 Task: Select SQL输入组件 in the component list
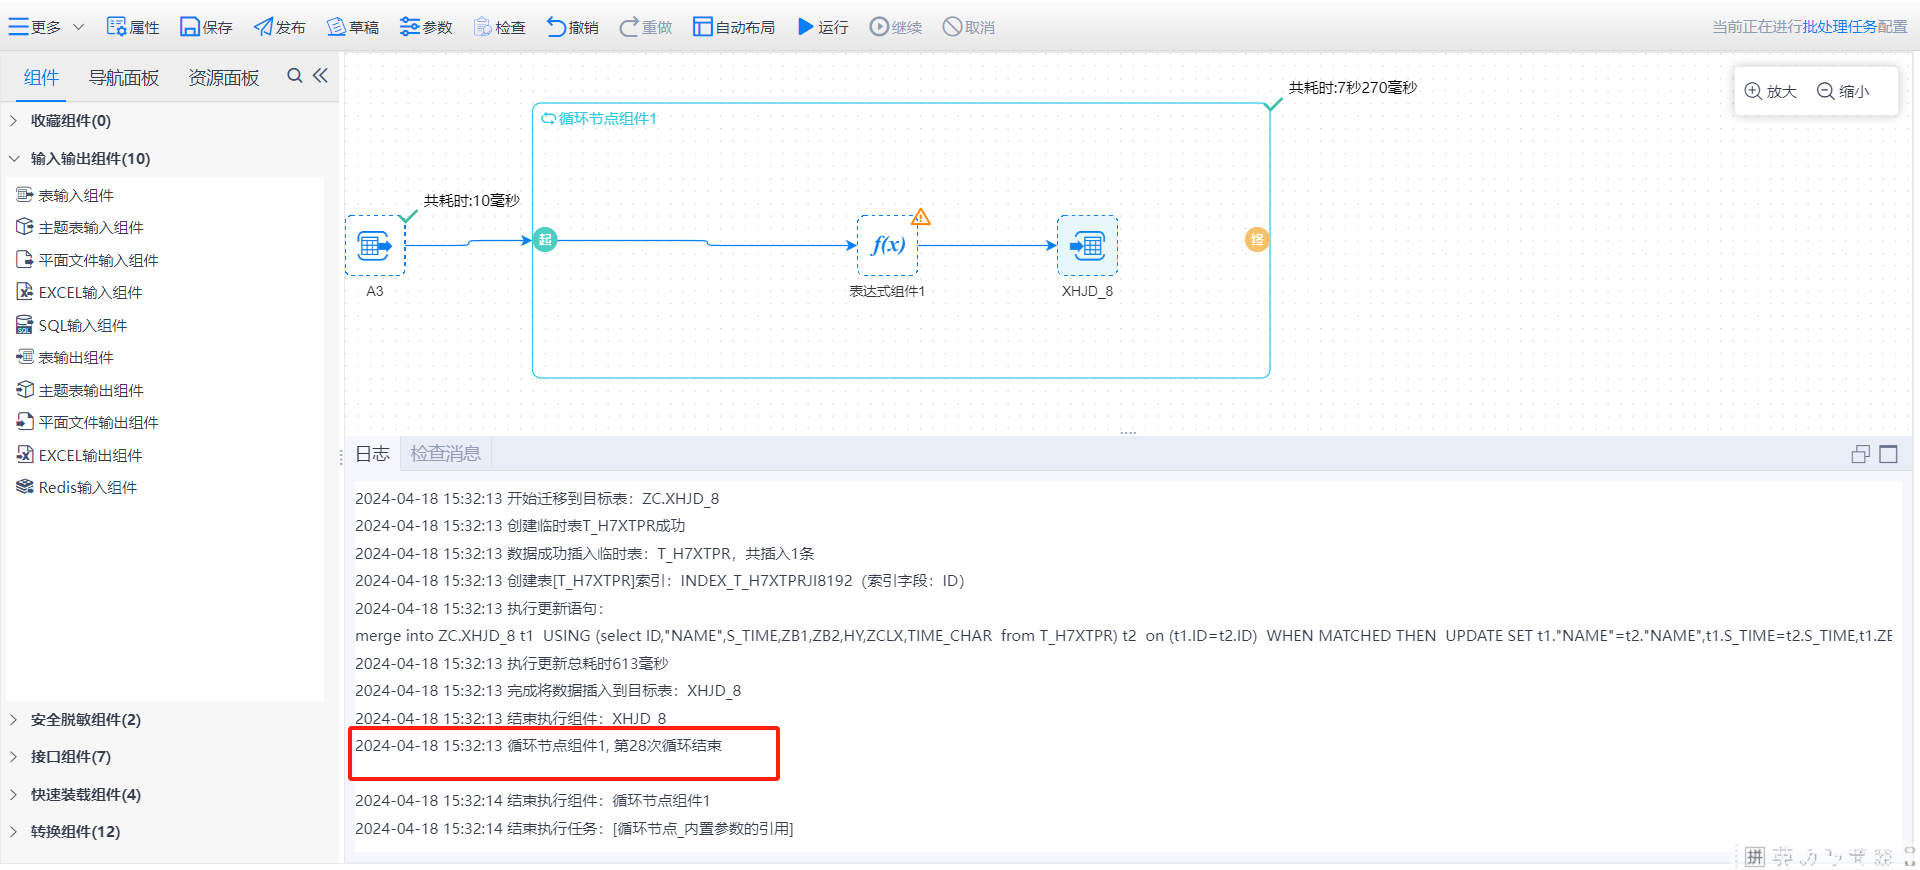coord(82,325)
